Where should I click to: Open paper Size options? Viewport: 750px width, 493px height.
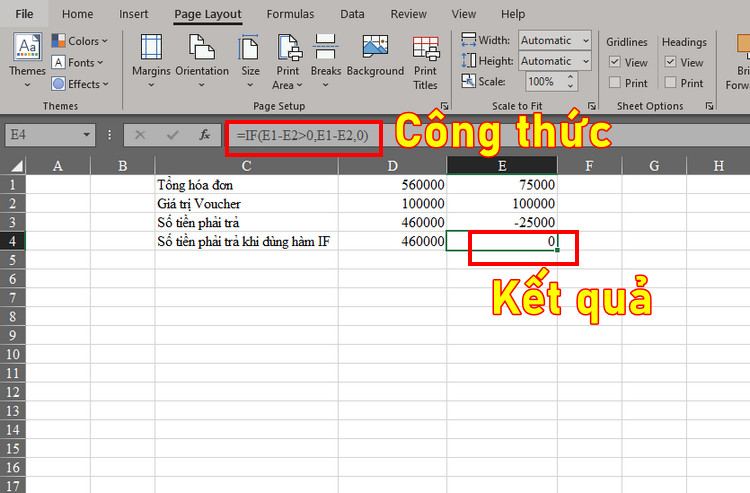(x=250, y=61)
